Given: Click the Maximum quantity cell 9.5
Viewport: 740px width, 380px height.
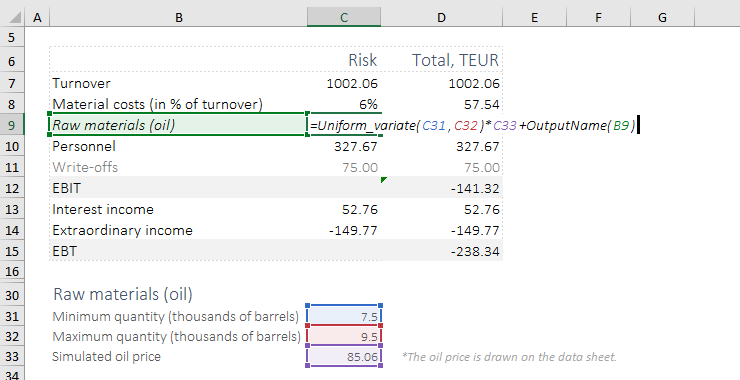Looking at the screenshot, I should tap(344, 336).
